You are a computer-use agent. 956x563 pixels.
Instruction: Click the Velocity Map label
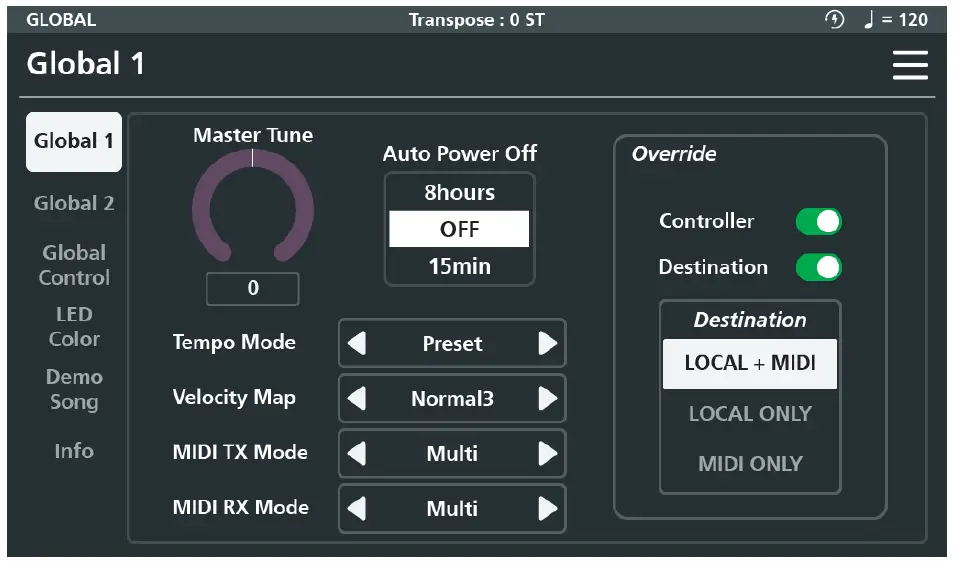234,398
